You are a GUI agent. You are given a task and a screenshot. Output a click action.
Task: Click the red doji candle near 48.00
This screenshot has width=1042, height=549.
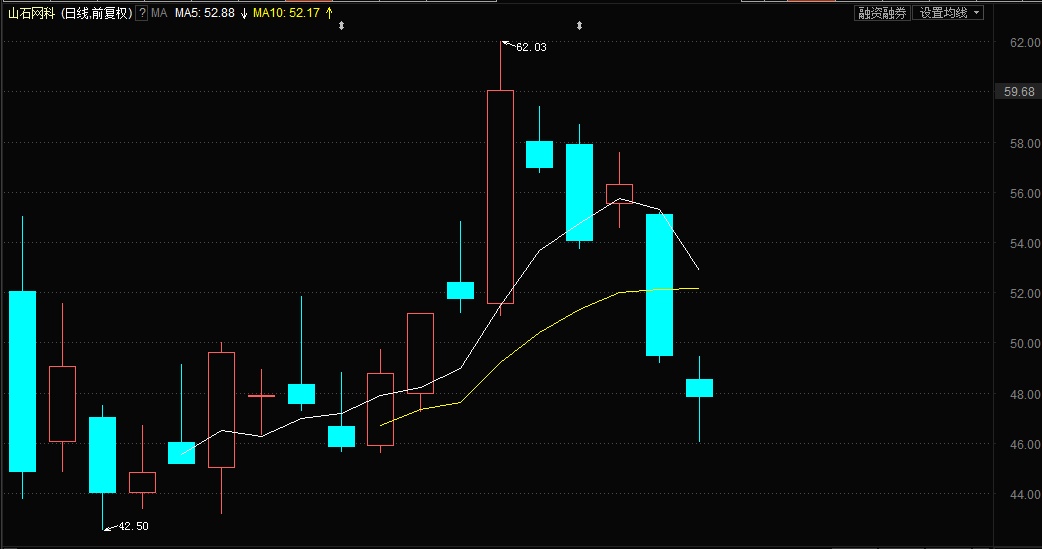[x=261, y=396]
